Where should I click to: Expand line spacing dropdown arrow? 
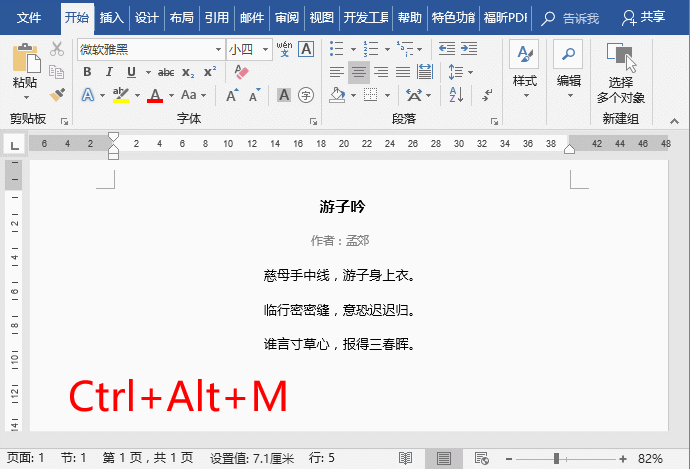point(470,72)
